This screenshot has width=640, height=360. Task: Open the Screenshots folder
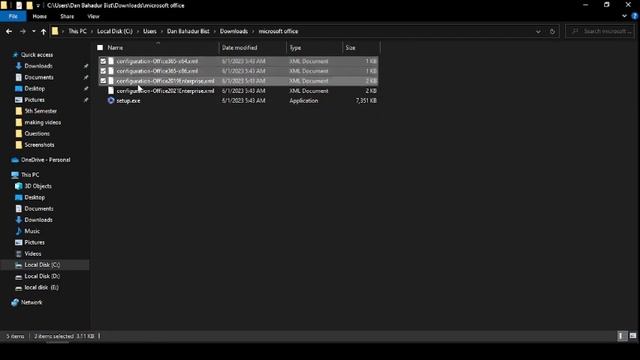[39, 145]
